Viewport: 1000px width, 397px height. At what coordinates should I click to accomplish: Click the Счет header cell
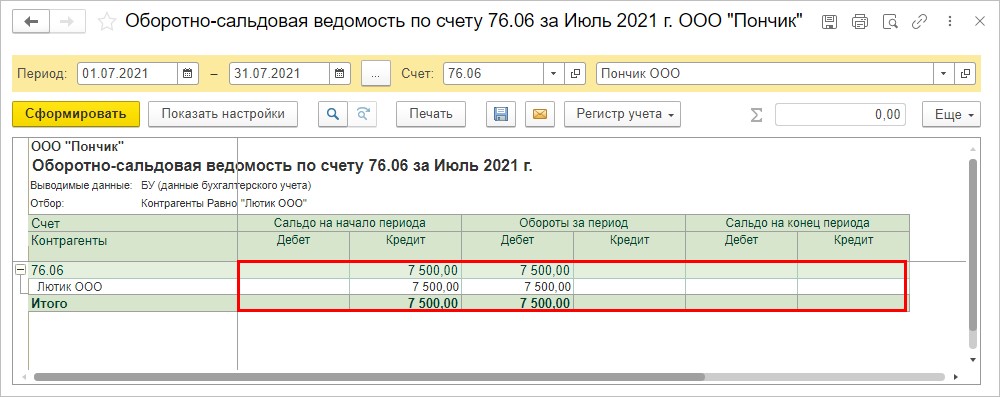click(x=133, y=223)
